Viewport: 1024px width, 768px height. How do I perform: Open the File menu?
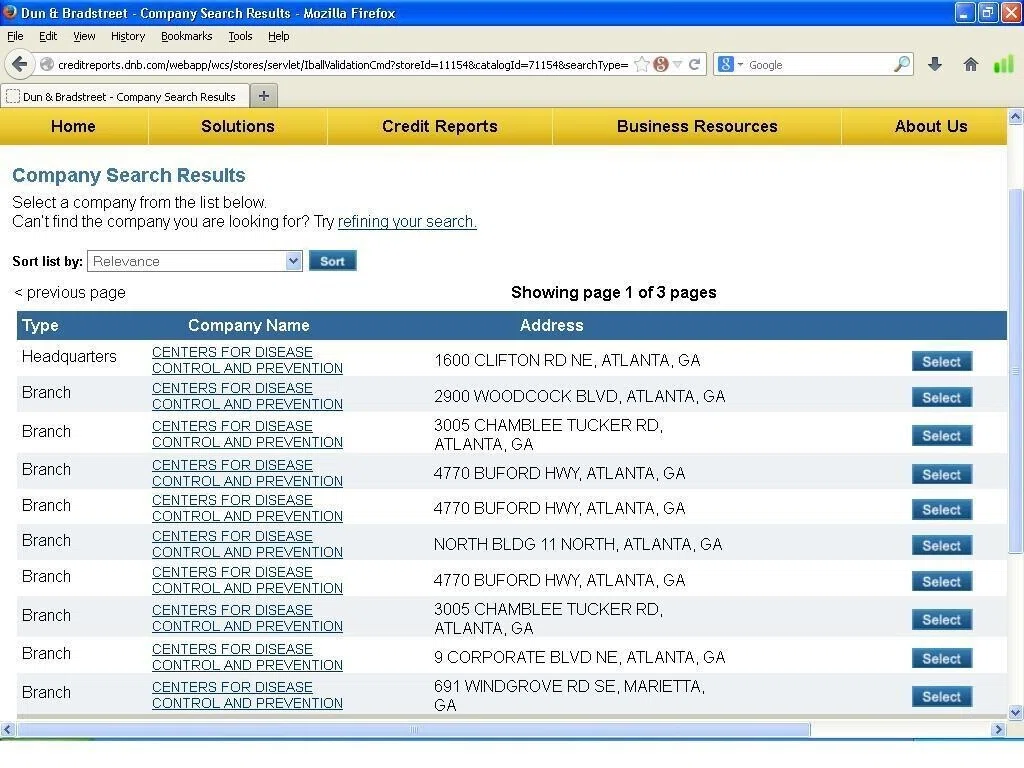click(x=15, y=37)
